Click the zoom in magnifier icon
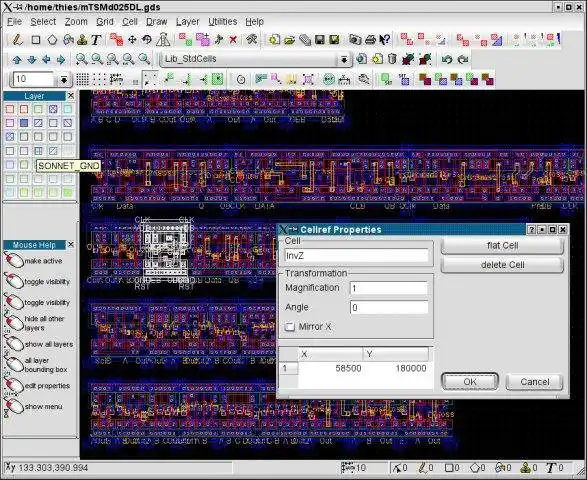 tap(81, 59)
